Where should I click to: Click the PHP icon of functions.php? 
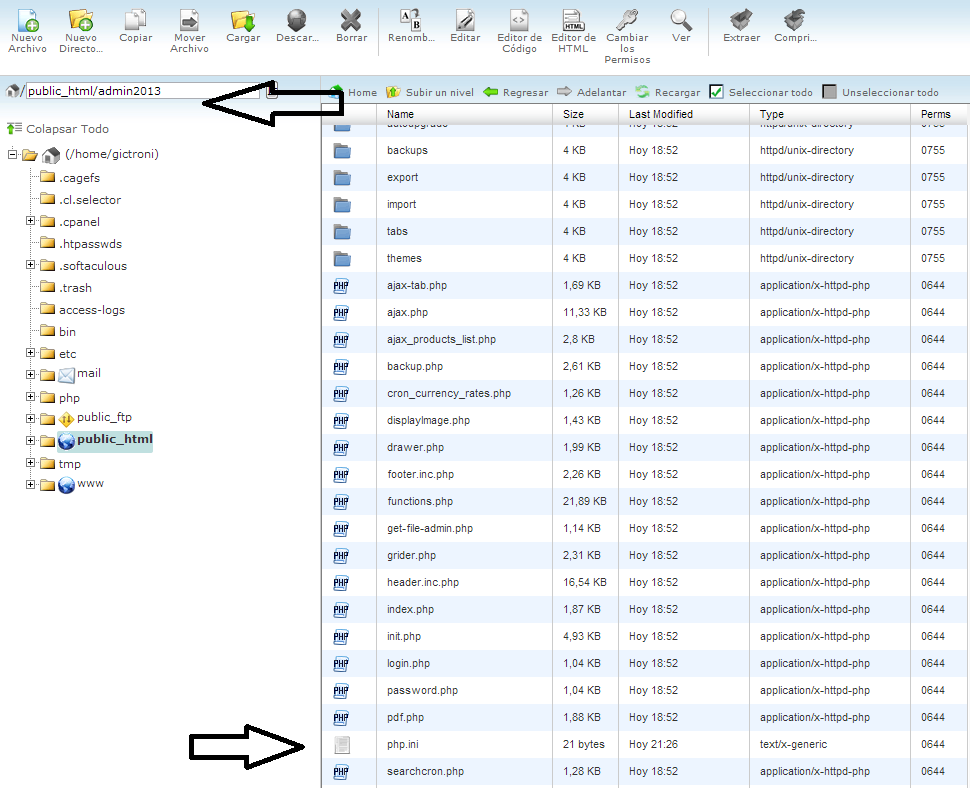[x=341, y=502]
